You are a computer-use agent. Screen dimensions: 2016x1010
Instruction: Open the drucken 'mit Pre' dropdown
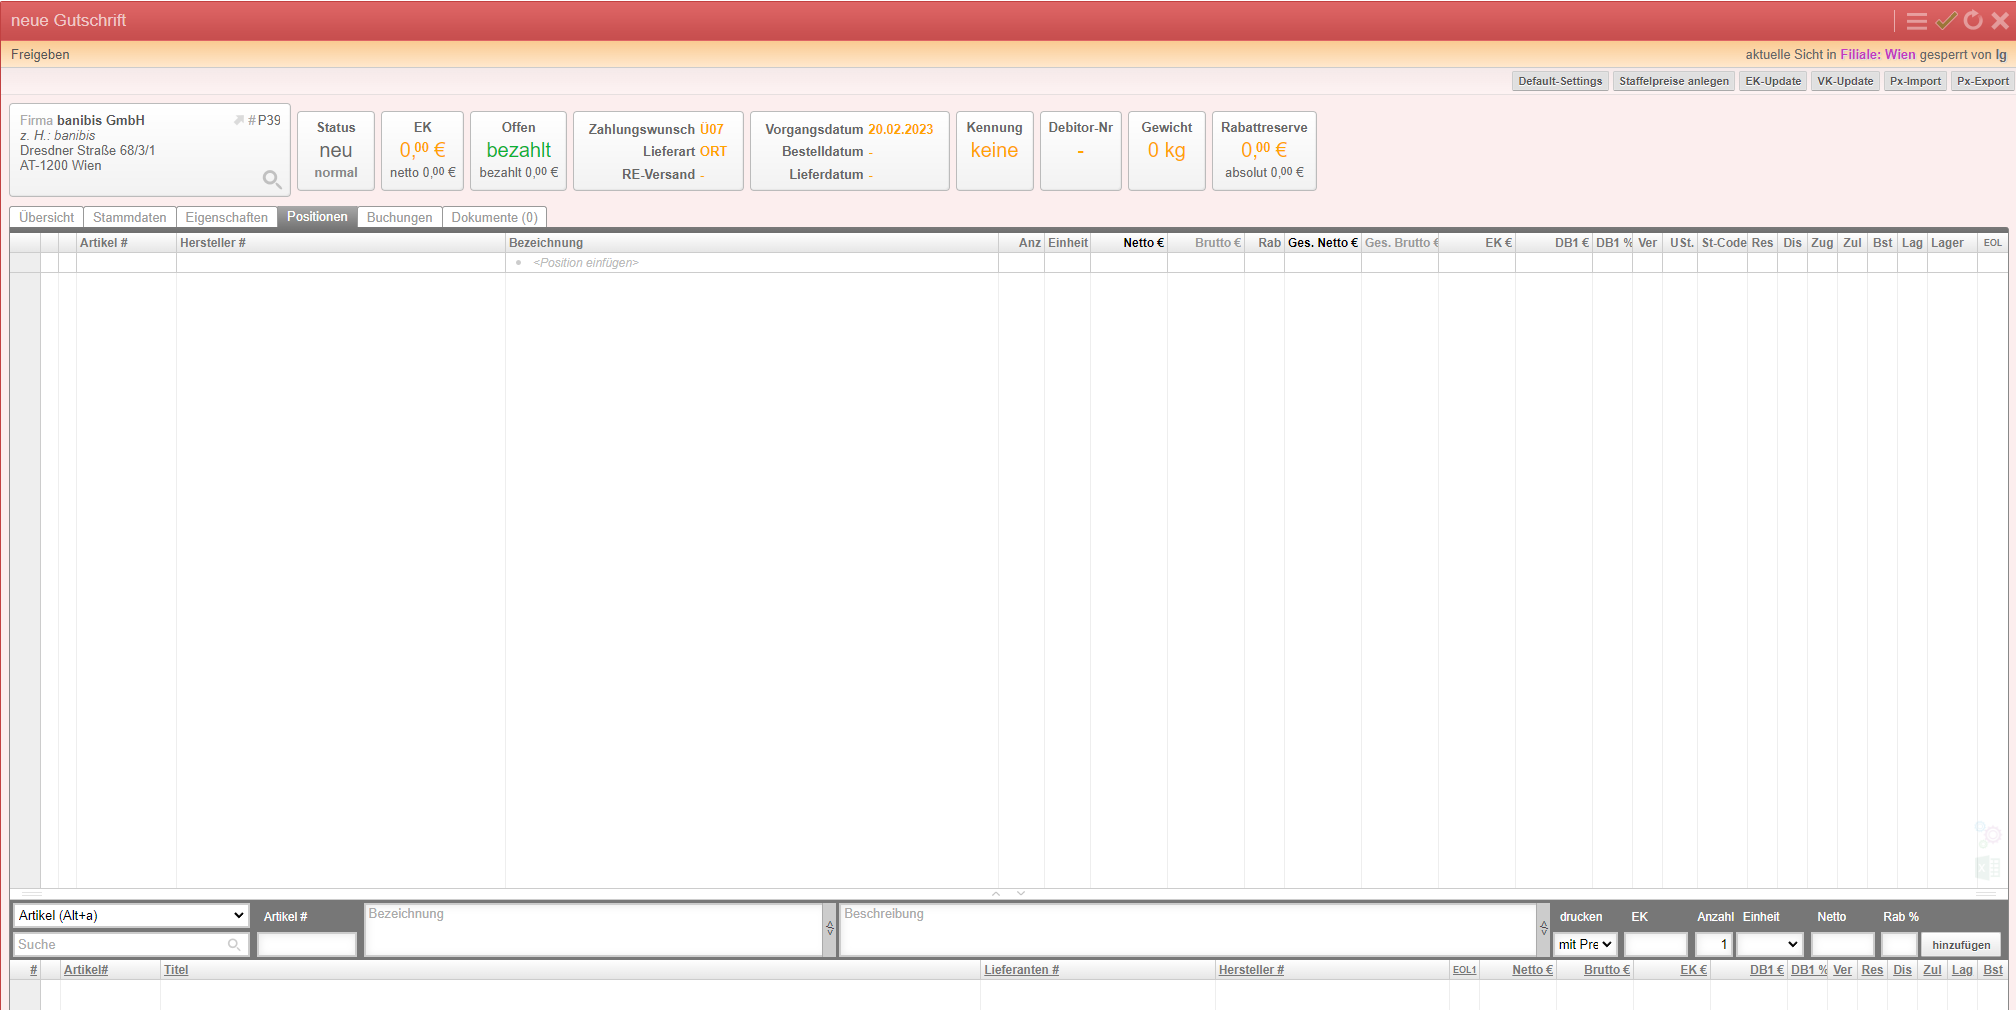(1585, 944)
